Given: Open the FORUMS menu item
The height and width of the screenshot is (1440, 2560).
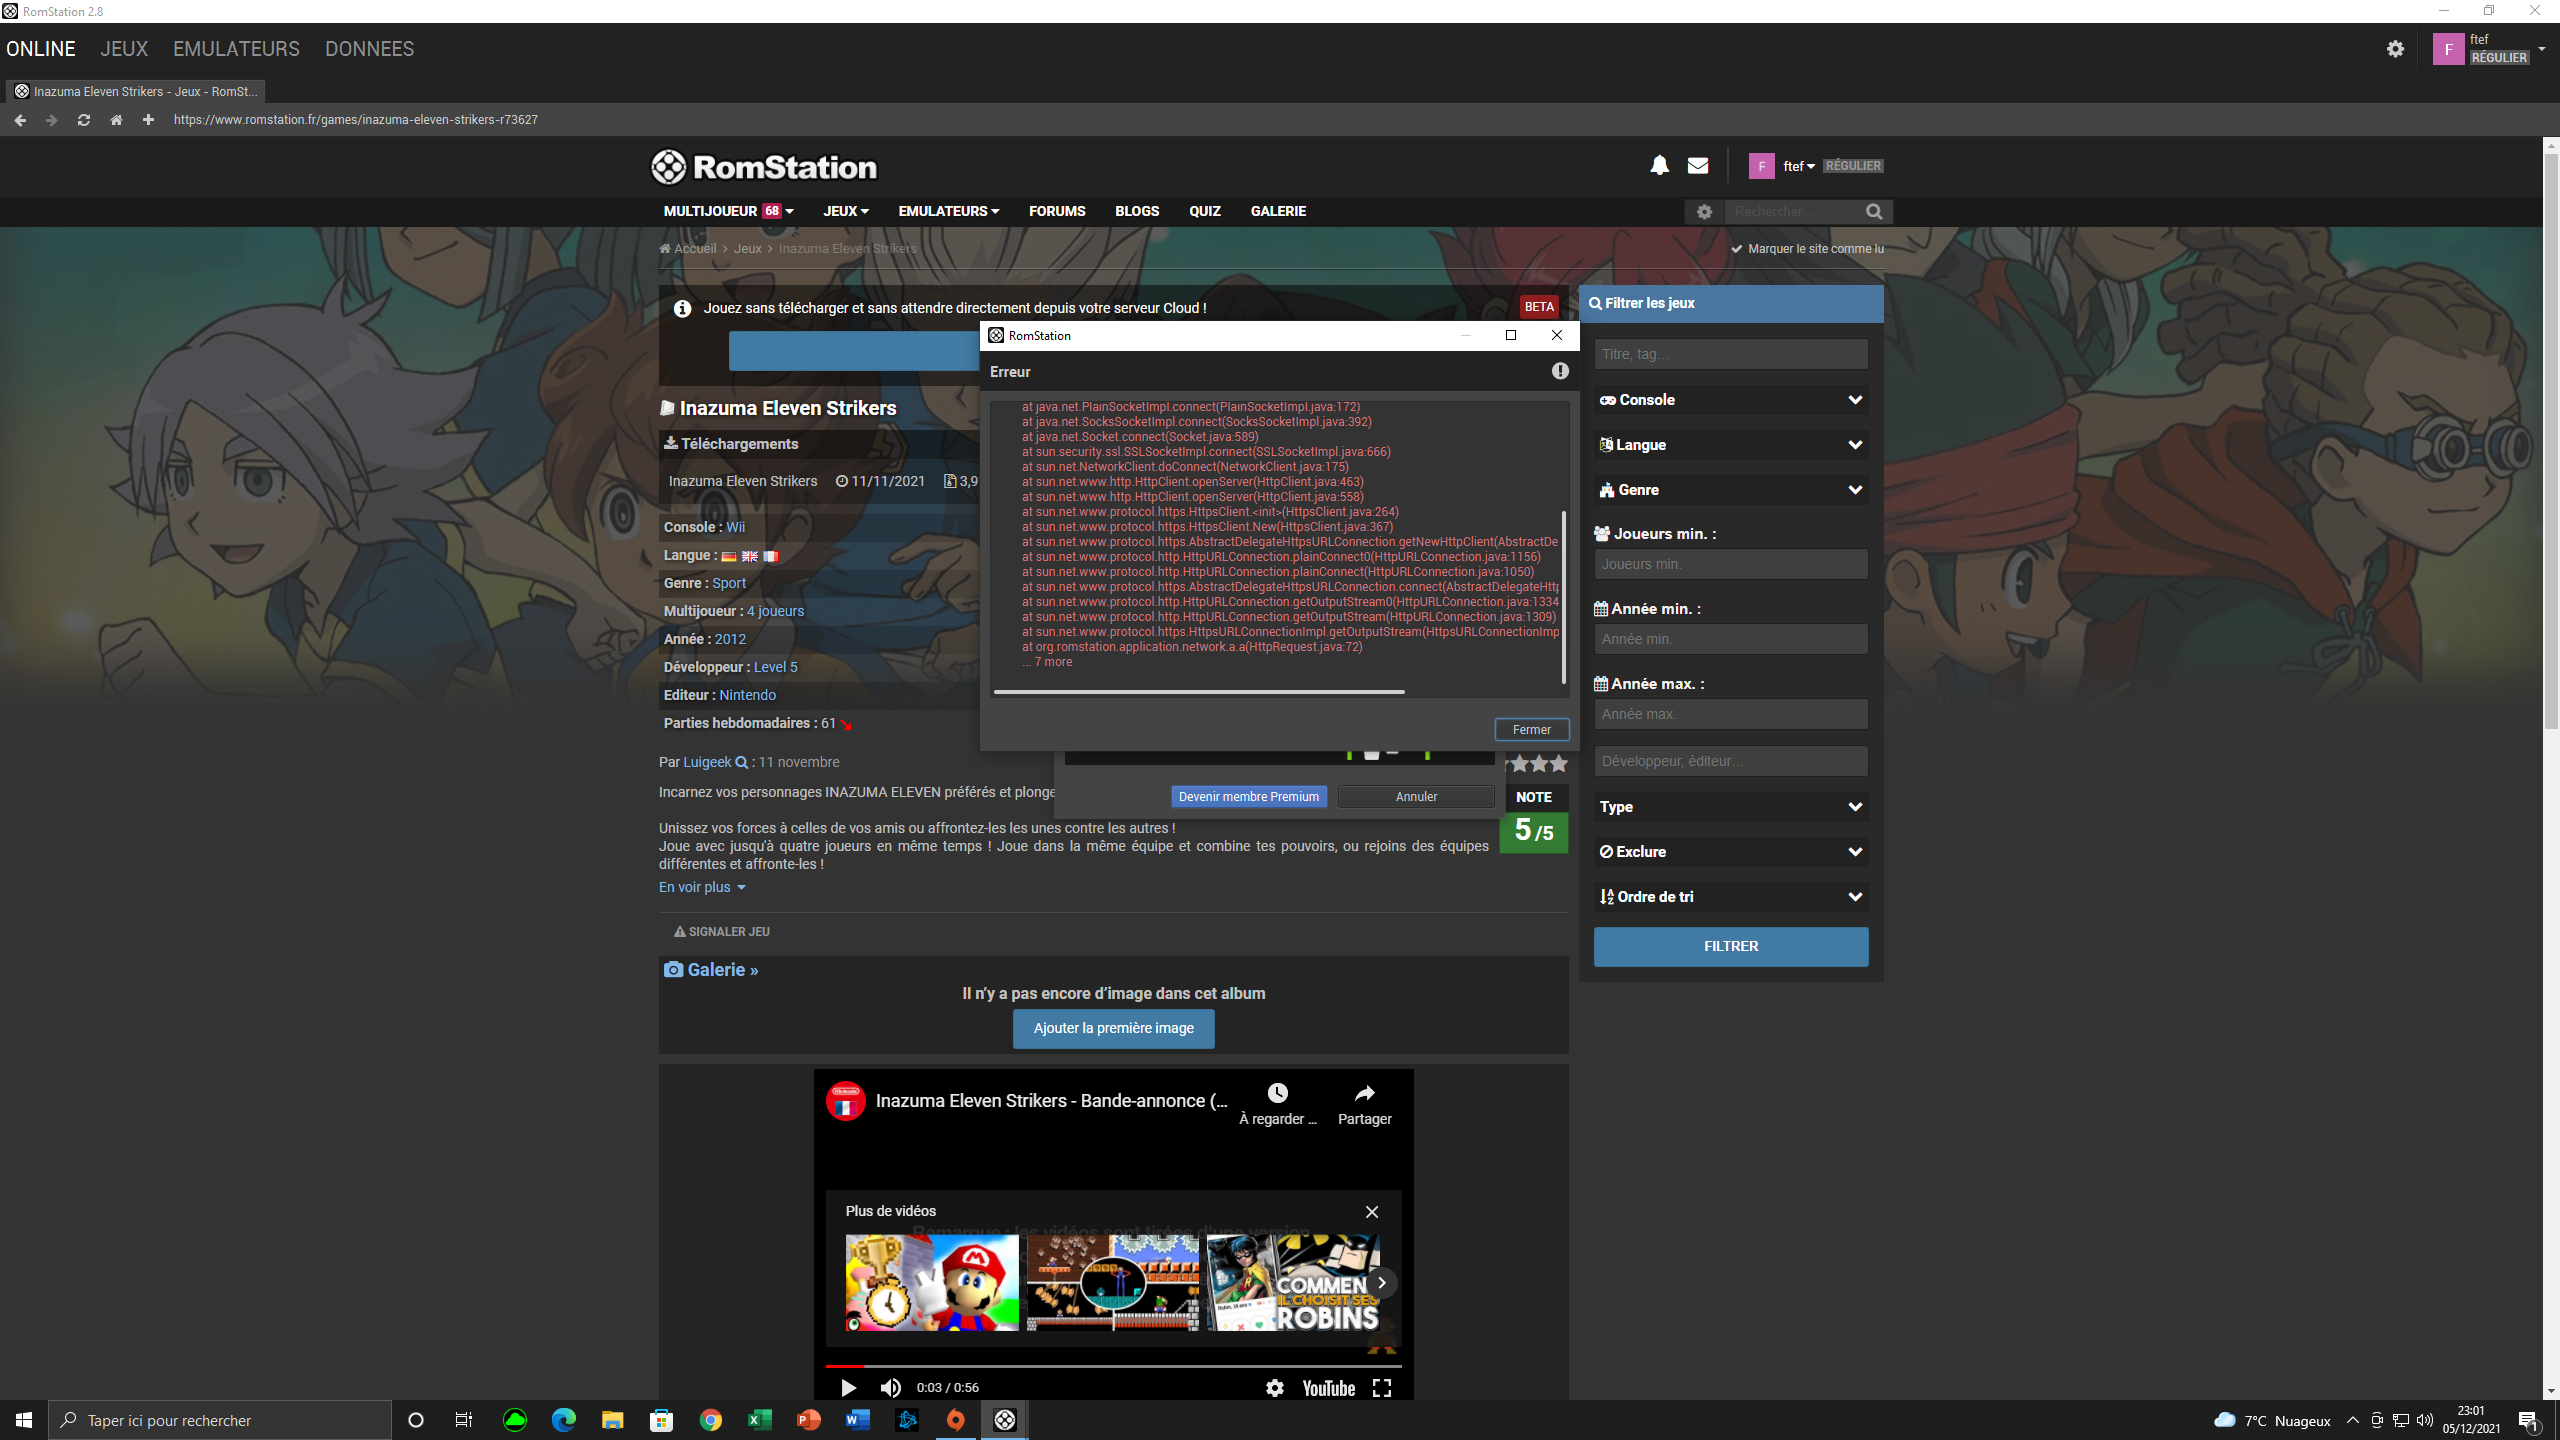Looking at the screenshot, I should click(1057, 211).
